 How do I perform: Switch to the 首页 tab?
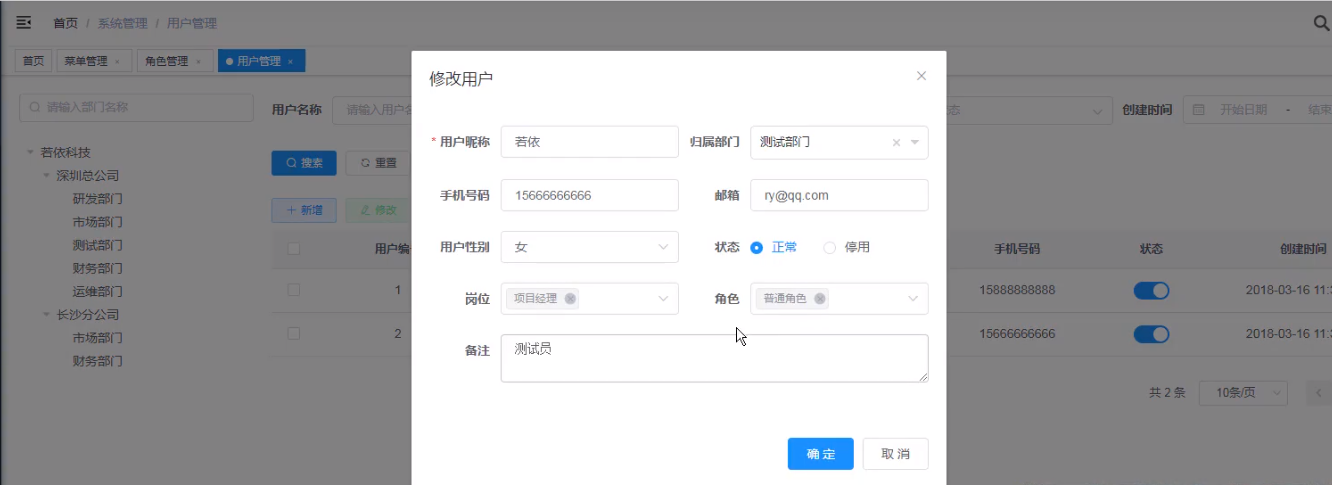[x=34, y=61]
